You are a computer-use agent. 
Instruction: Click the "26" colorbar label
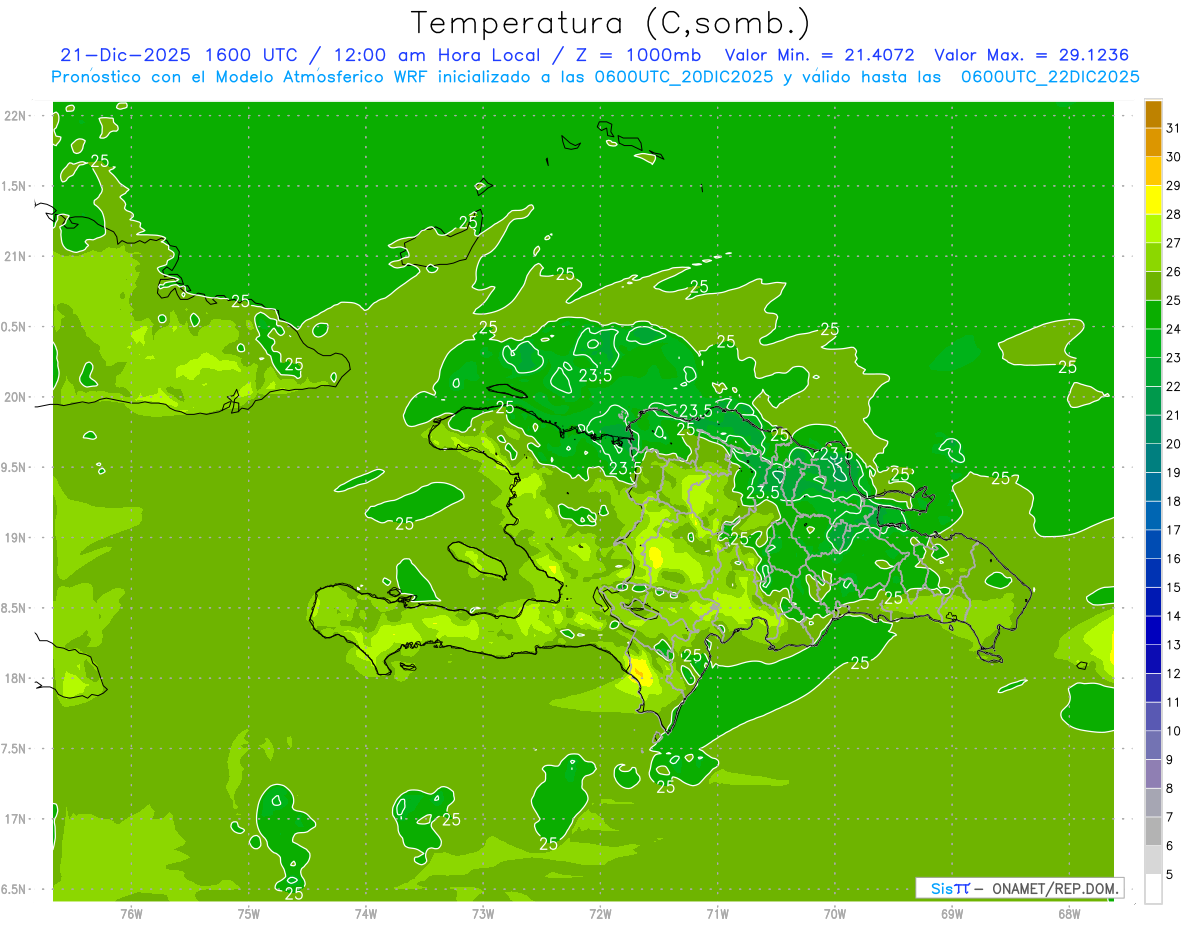(1174, 272)
